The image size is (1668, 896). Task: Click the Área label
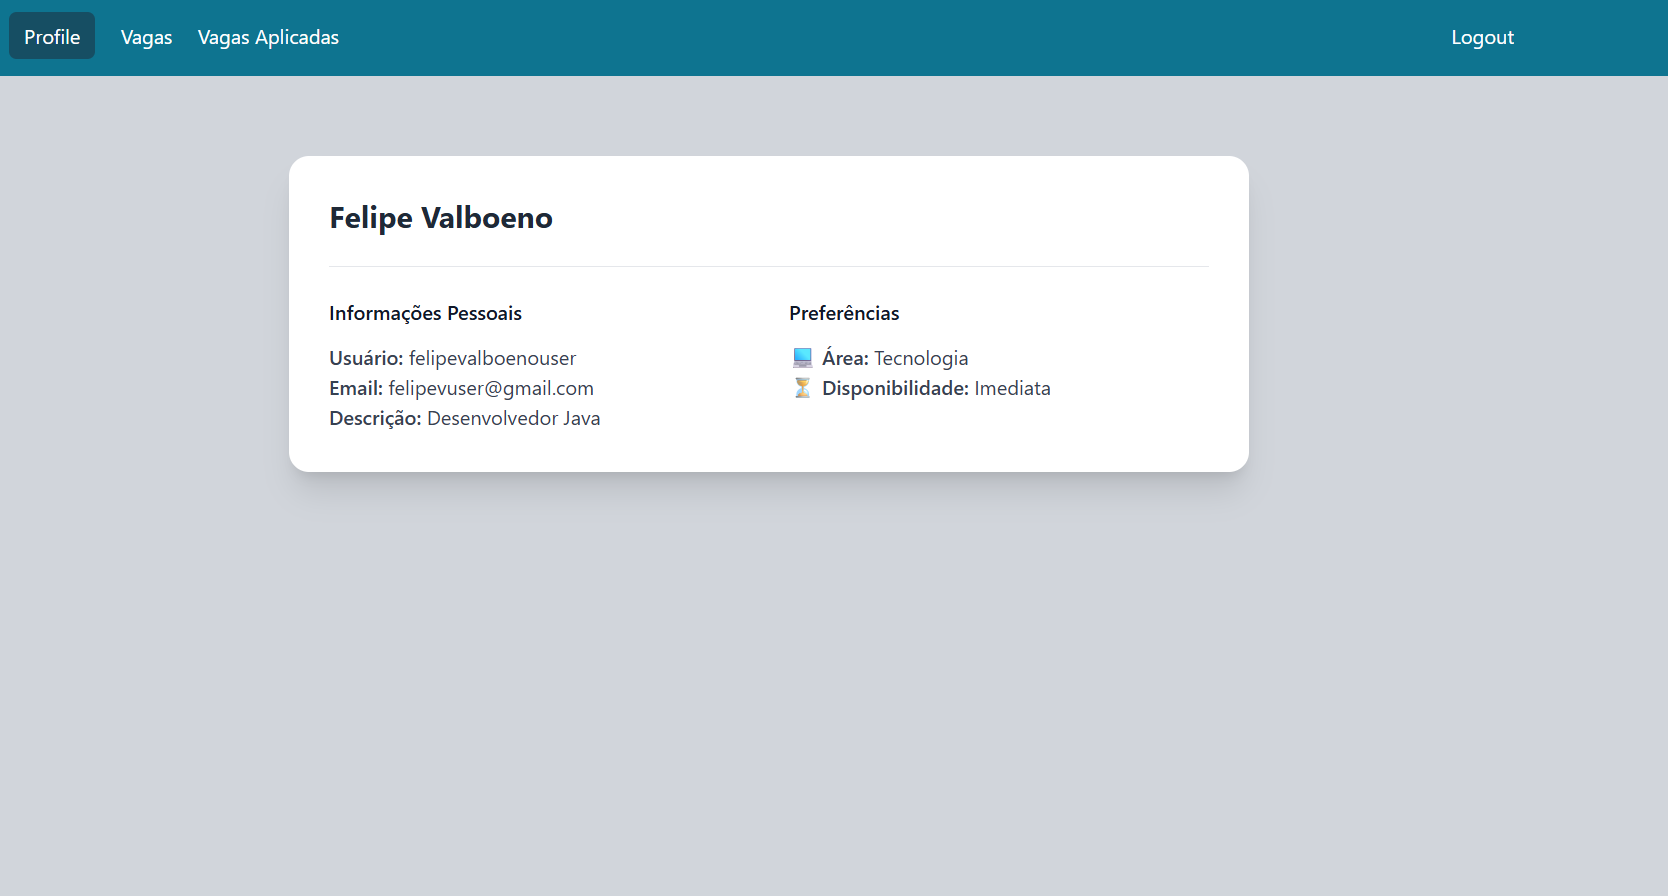845,358
